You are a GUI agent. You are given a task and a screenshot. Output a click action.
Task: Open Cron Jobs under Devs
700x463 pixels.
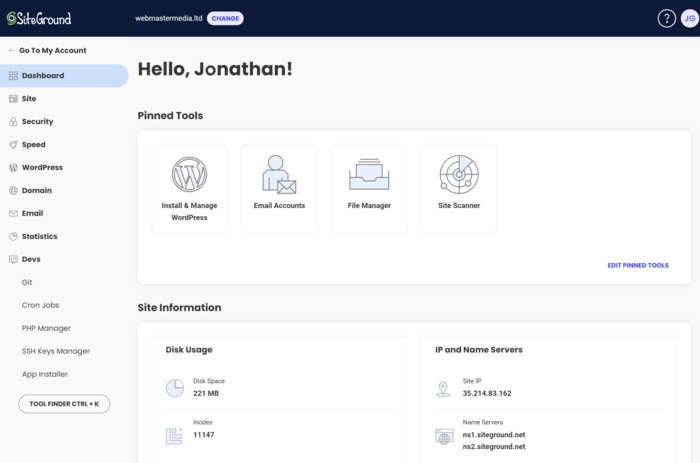tap(41, 305)
